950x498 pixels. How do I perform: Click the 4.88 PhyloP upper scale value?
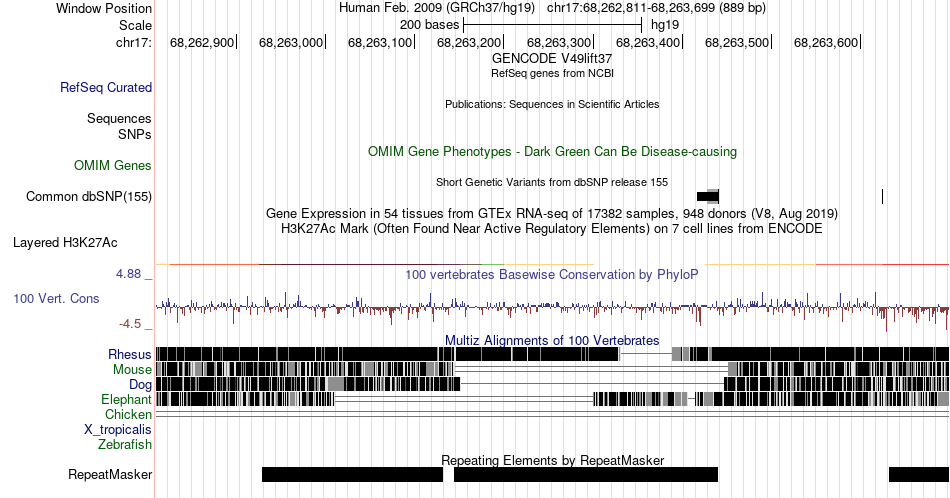(128, 274)
